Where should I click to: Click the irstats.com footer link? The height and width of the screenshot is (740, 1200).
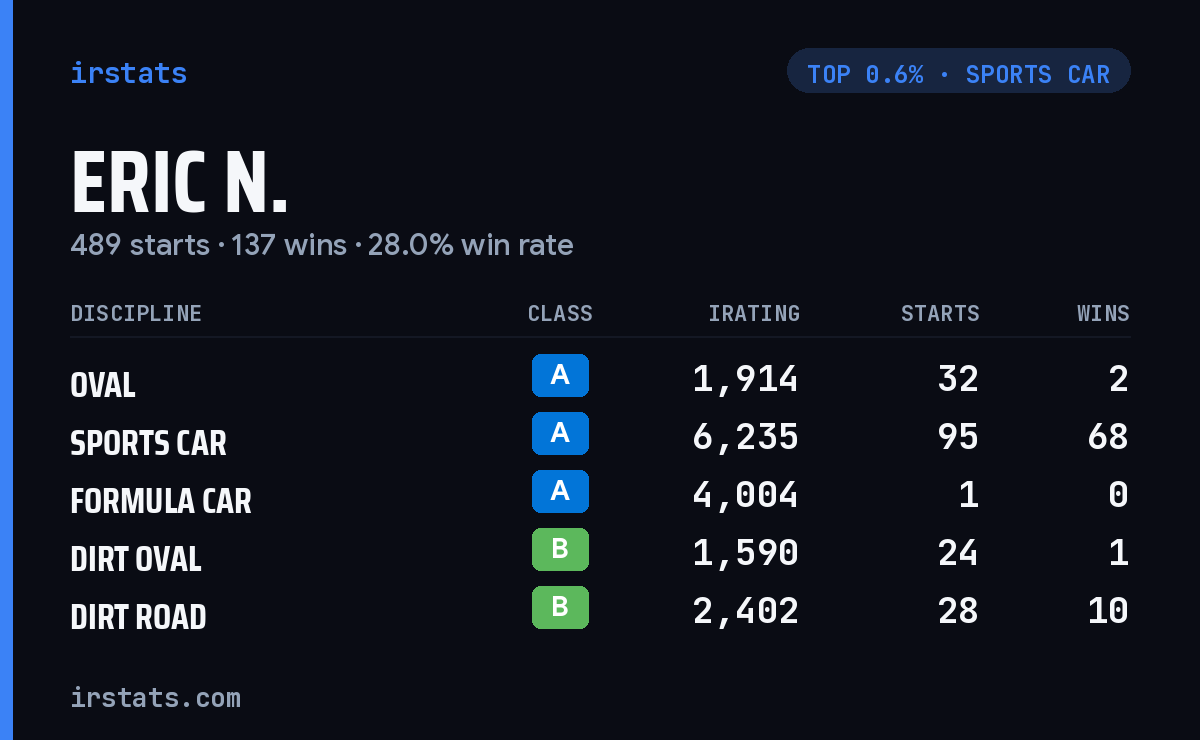click(x=156, y=697)
